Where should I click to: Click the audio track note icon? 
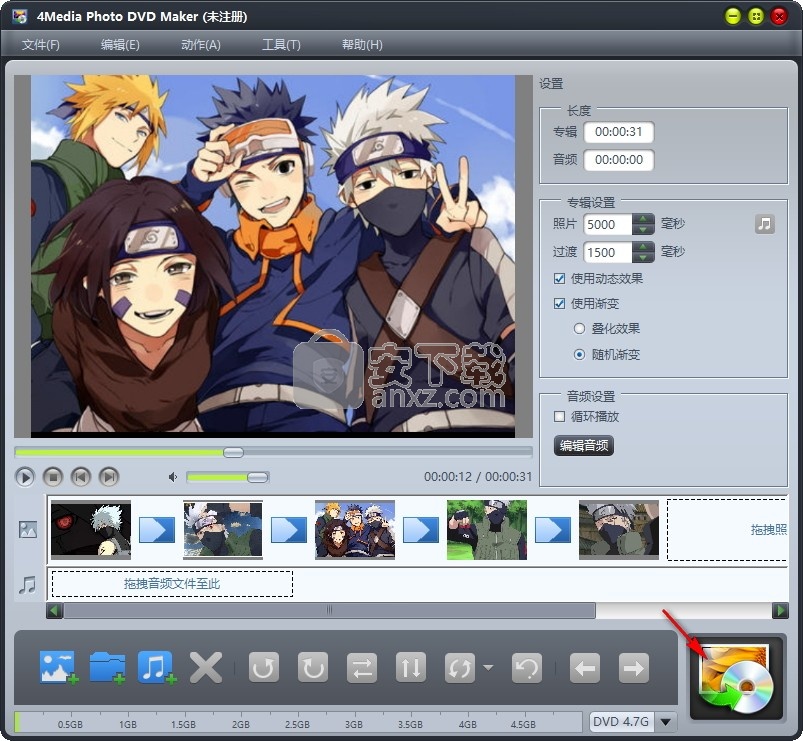(28, 585)
